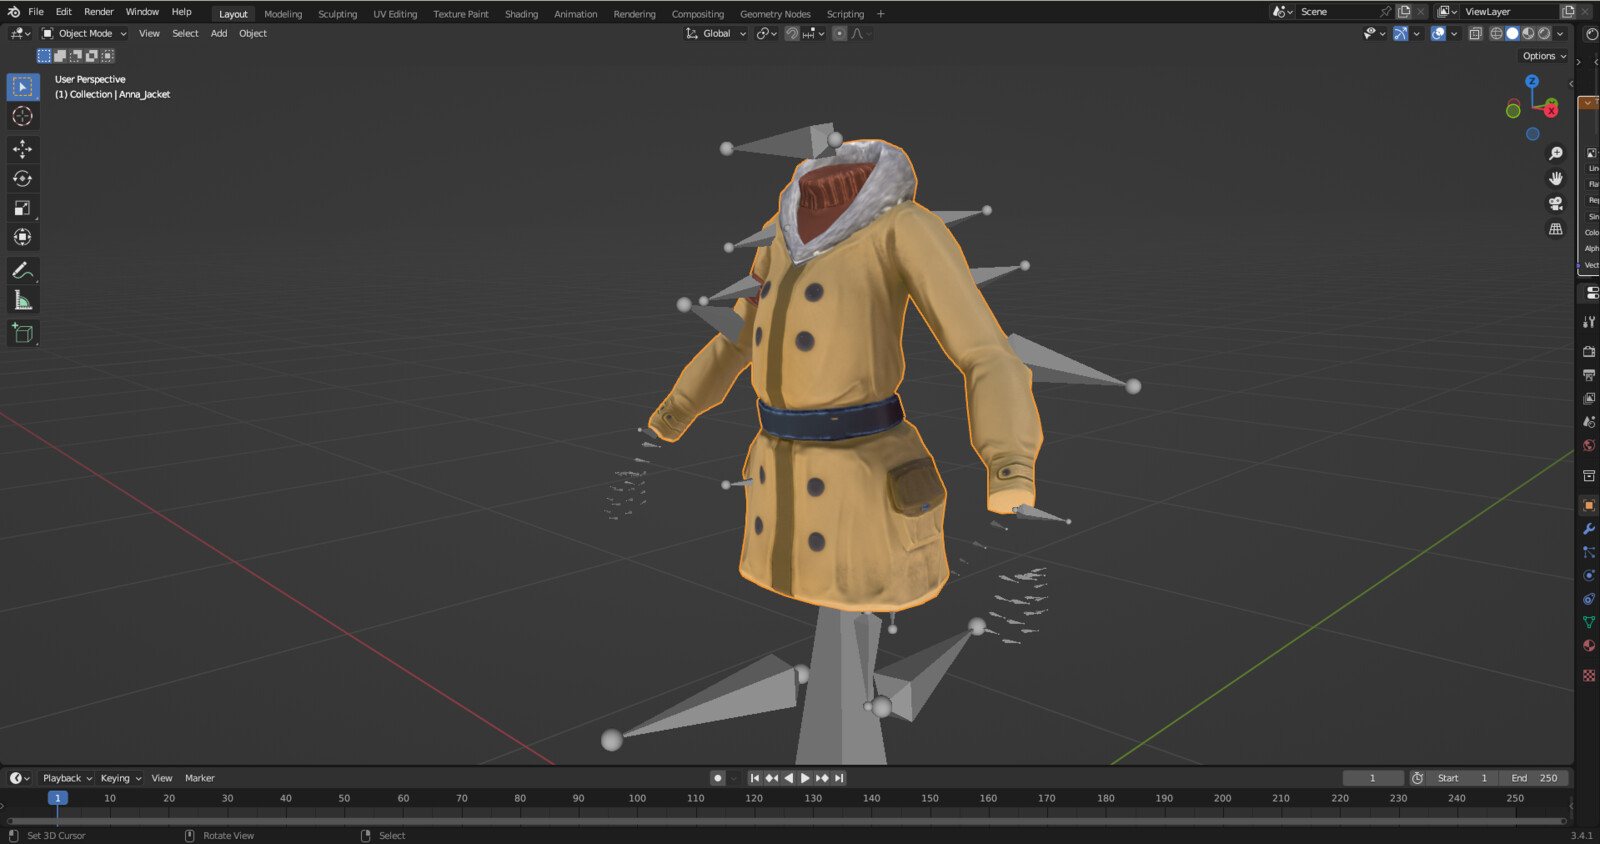Open the pivot point dropdown
The width and height of the screenshot is (1600, 844).
coord(767,34)
